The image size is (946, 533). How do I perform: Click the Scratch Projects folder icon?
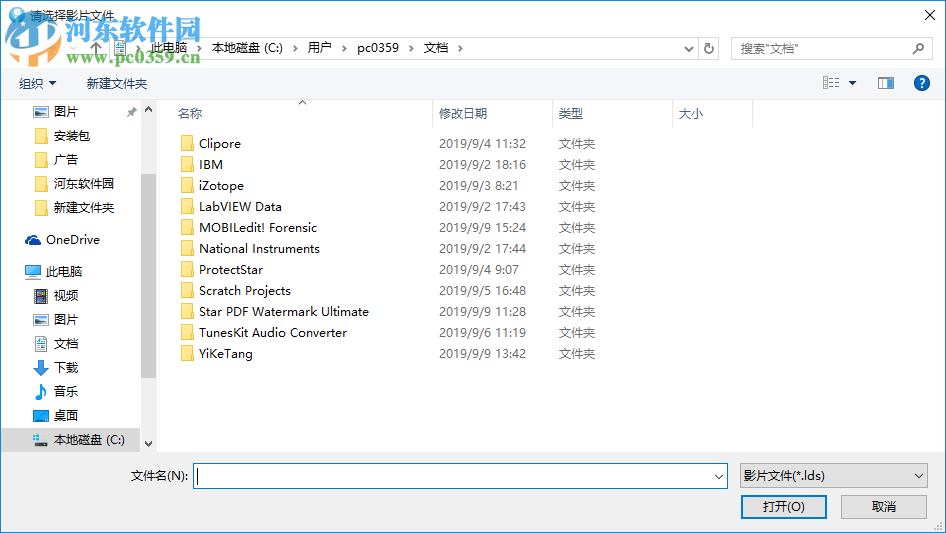coord(187,291)
